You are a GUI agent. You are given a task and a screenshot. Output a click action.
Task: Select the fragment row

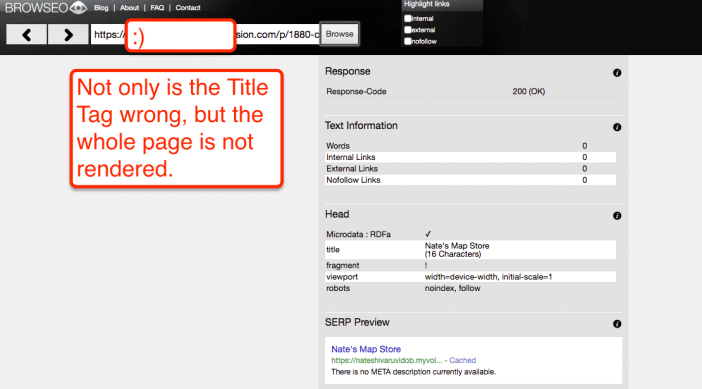click(471, 265)
